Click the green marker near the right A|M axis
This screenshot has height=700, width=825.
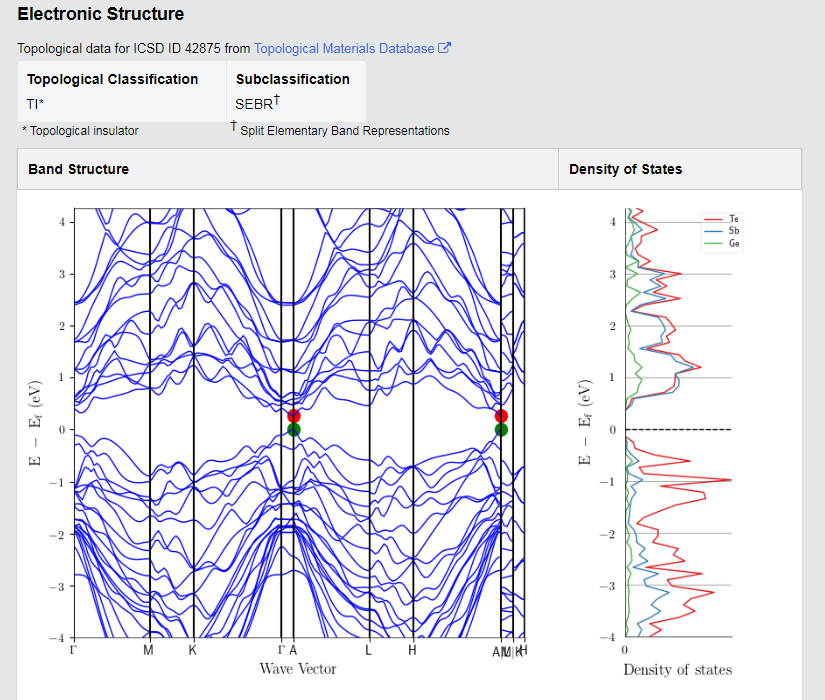(x=501, y=429)
